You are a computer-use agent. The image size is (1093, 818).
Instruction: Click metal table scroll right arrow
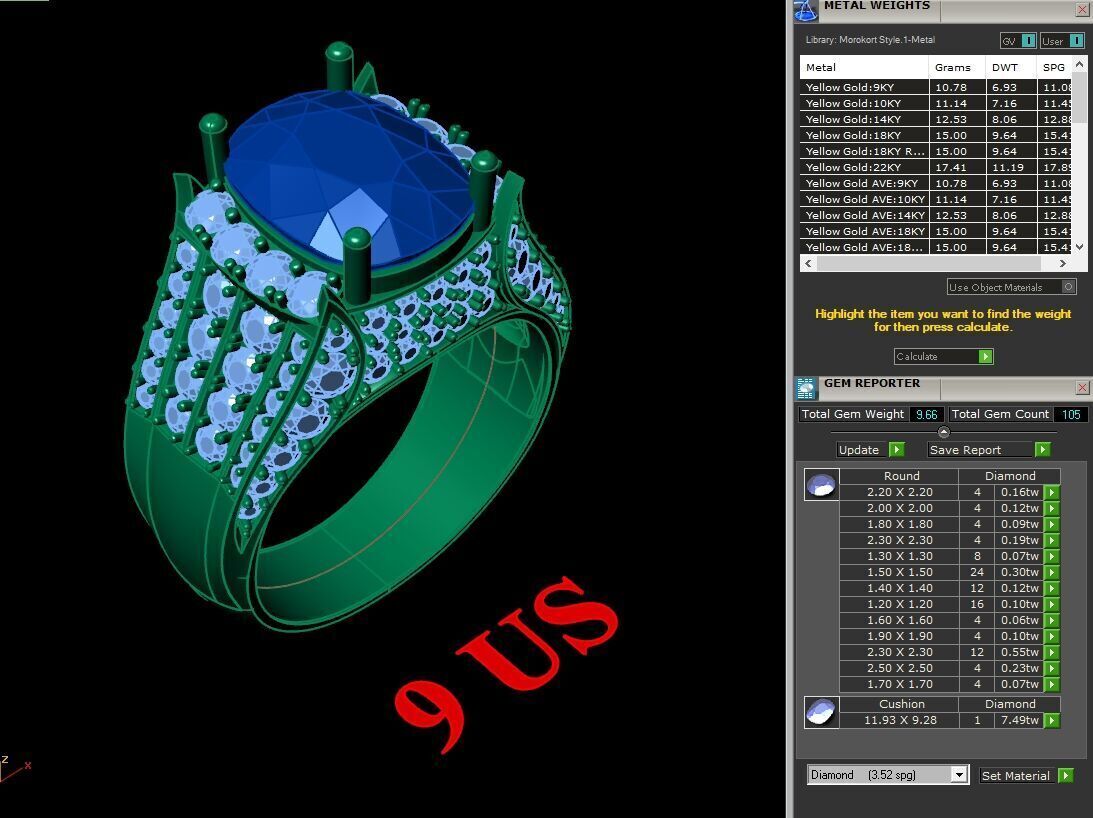click(1062, 264)
